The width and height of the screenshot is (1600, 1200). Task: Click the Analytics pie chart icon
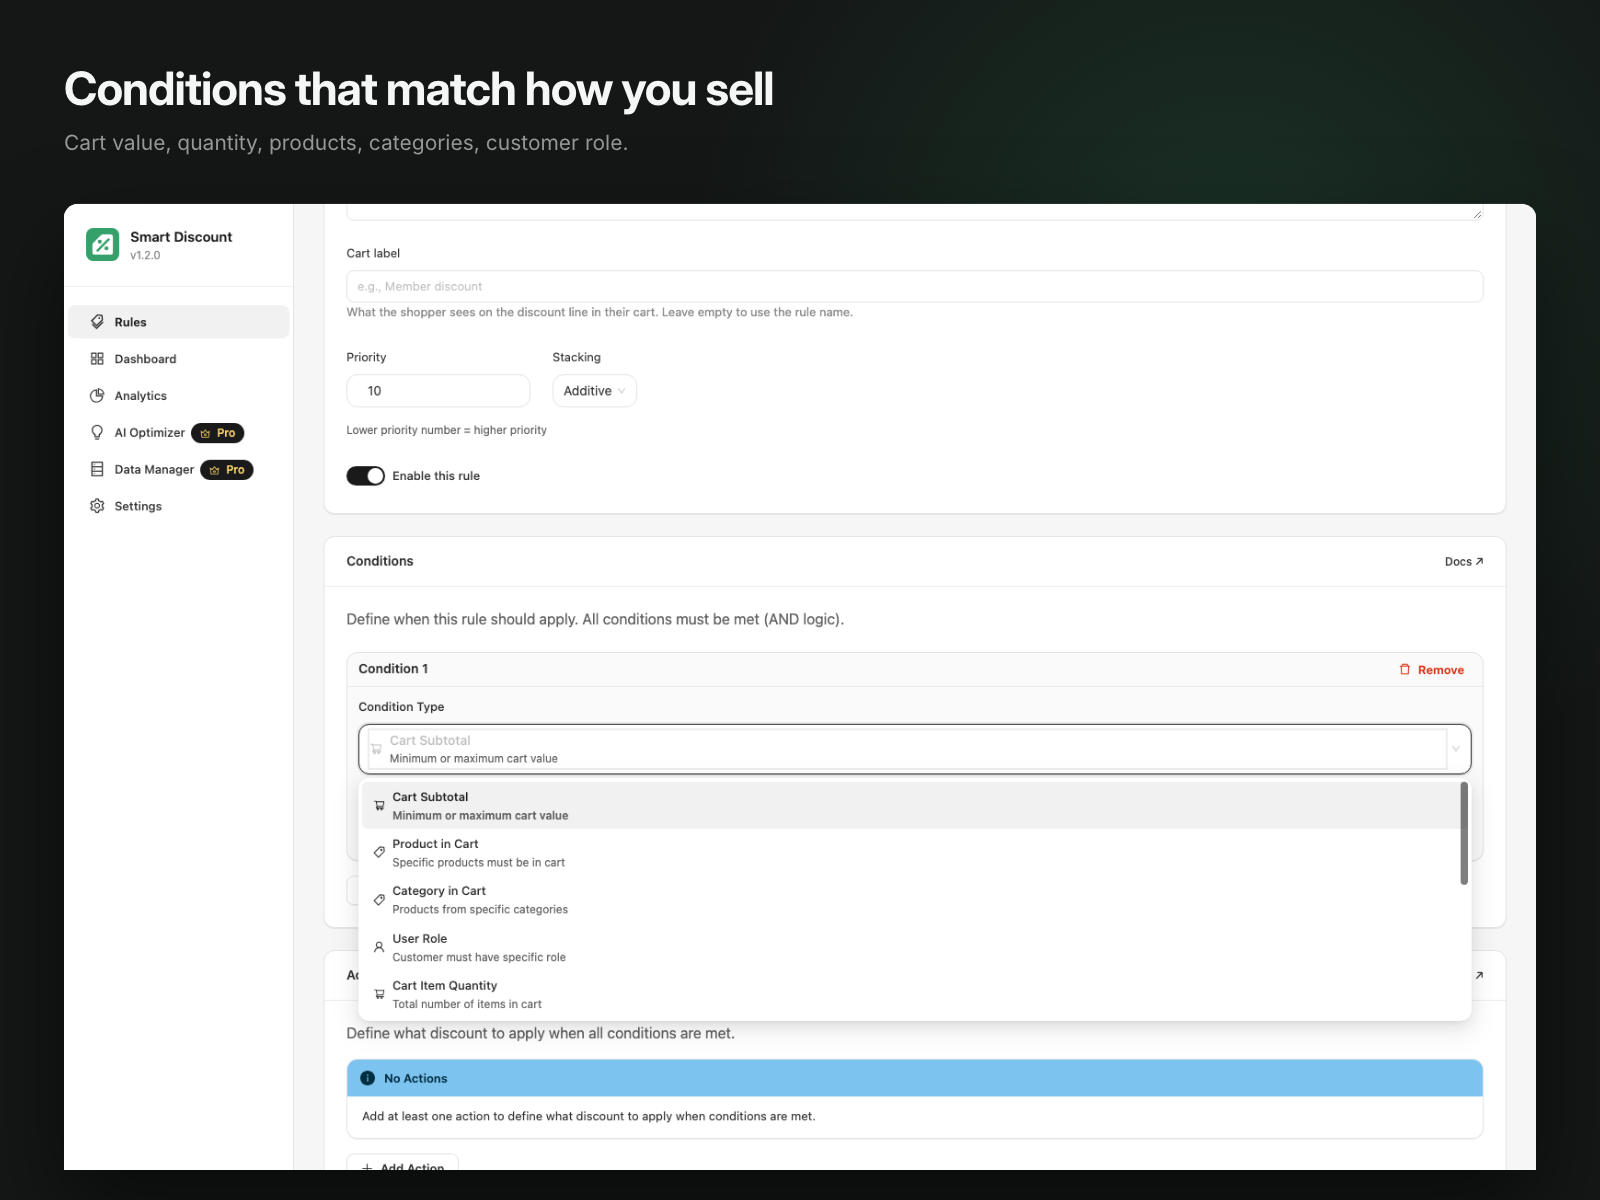point(97,396)
